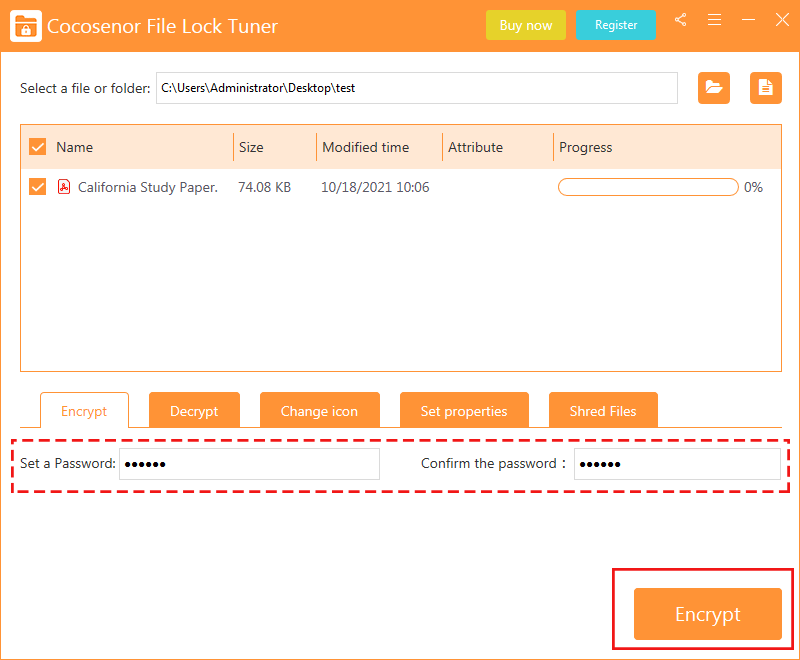
Task: Focus the Confirm the password field
Action: [x=677, y=464]
